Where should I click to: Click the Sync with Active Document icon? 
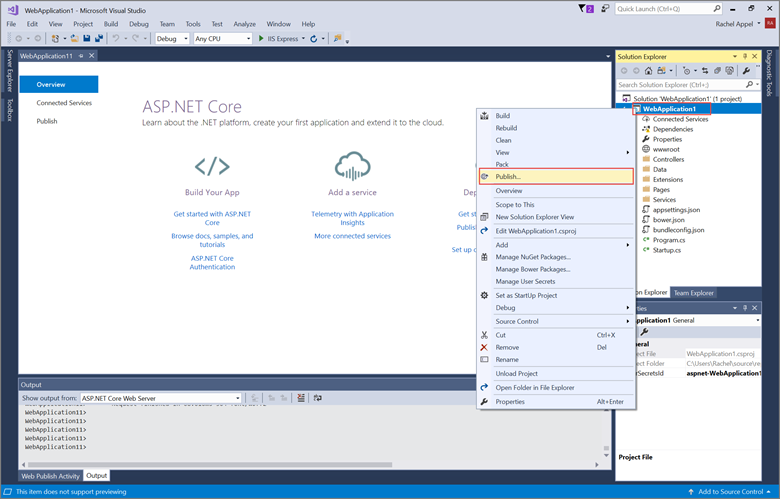click(x=705, y=71)
